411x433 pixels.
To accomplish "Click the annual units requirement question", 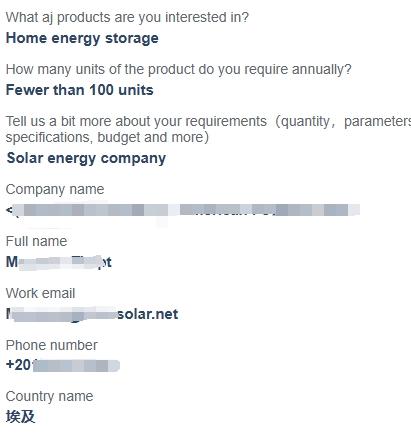I will click(179, 69).
